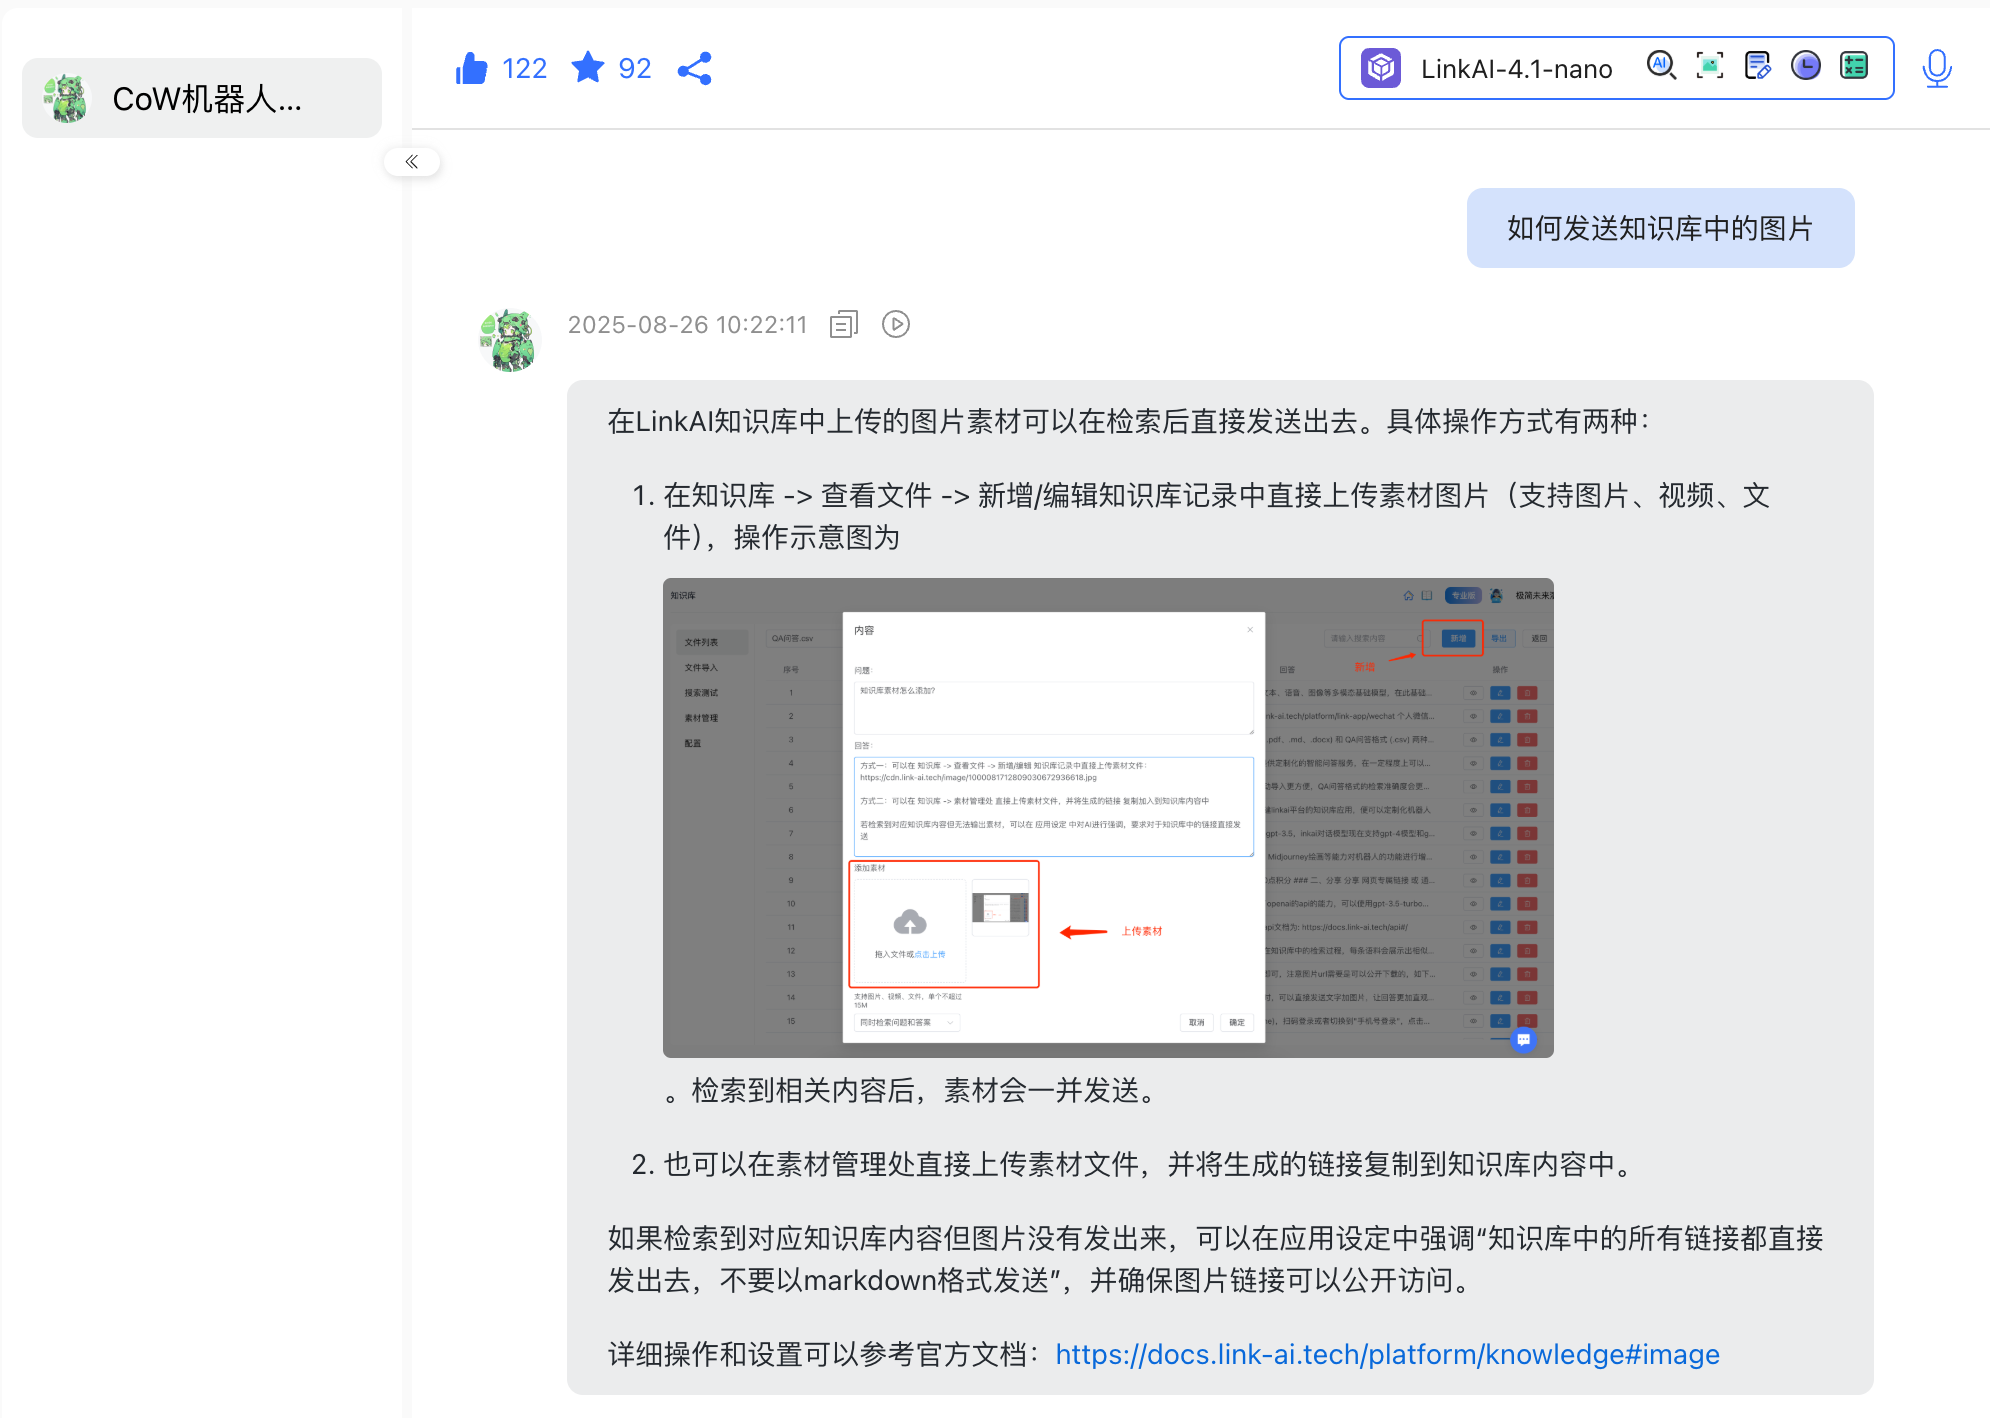
Task: Open the AI search magnifier plugin
Action: pyautogui.click(x=1661, y=66)
